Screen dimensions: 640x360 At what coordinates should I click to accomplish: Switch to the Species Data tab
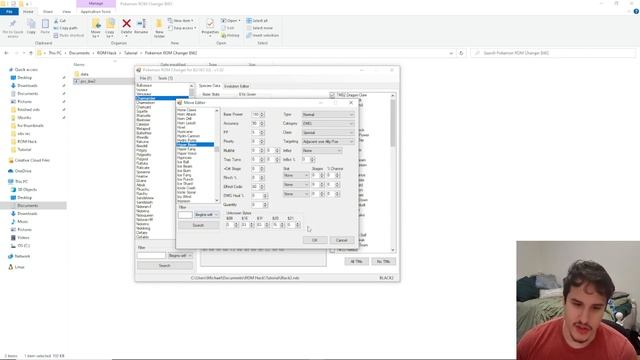(x=209, y=86)
